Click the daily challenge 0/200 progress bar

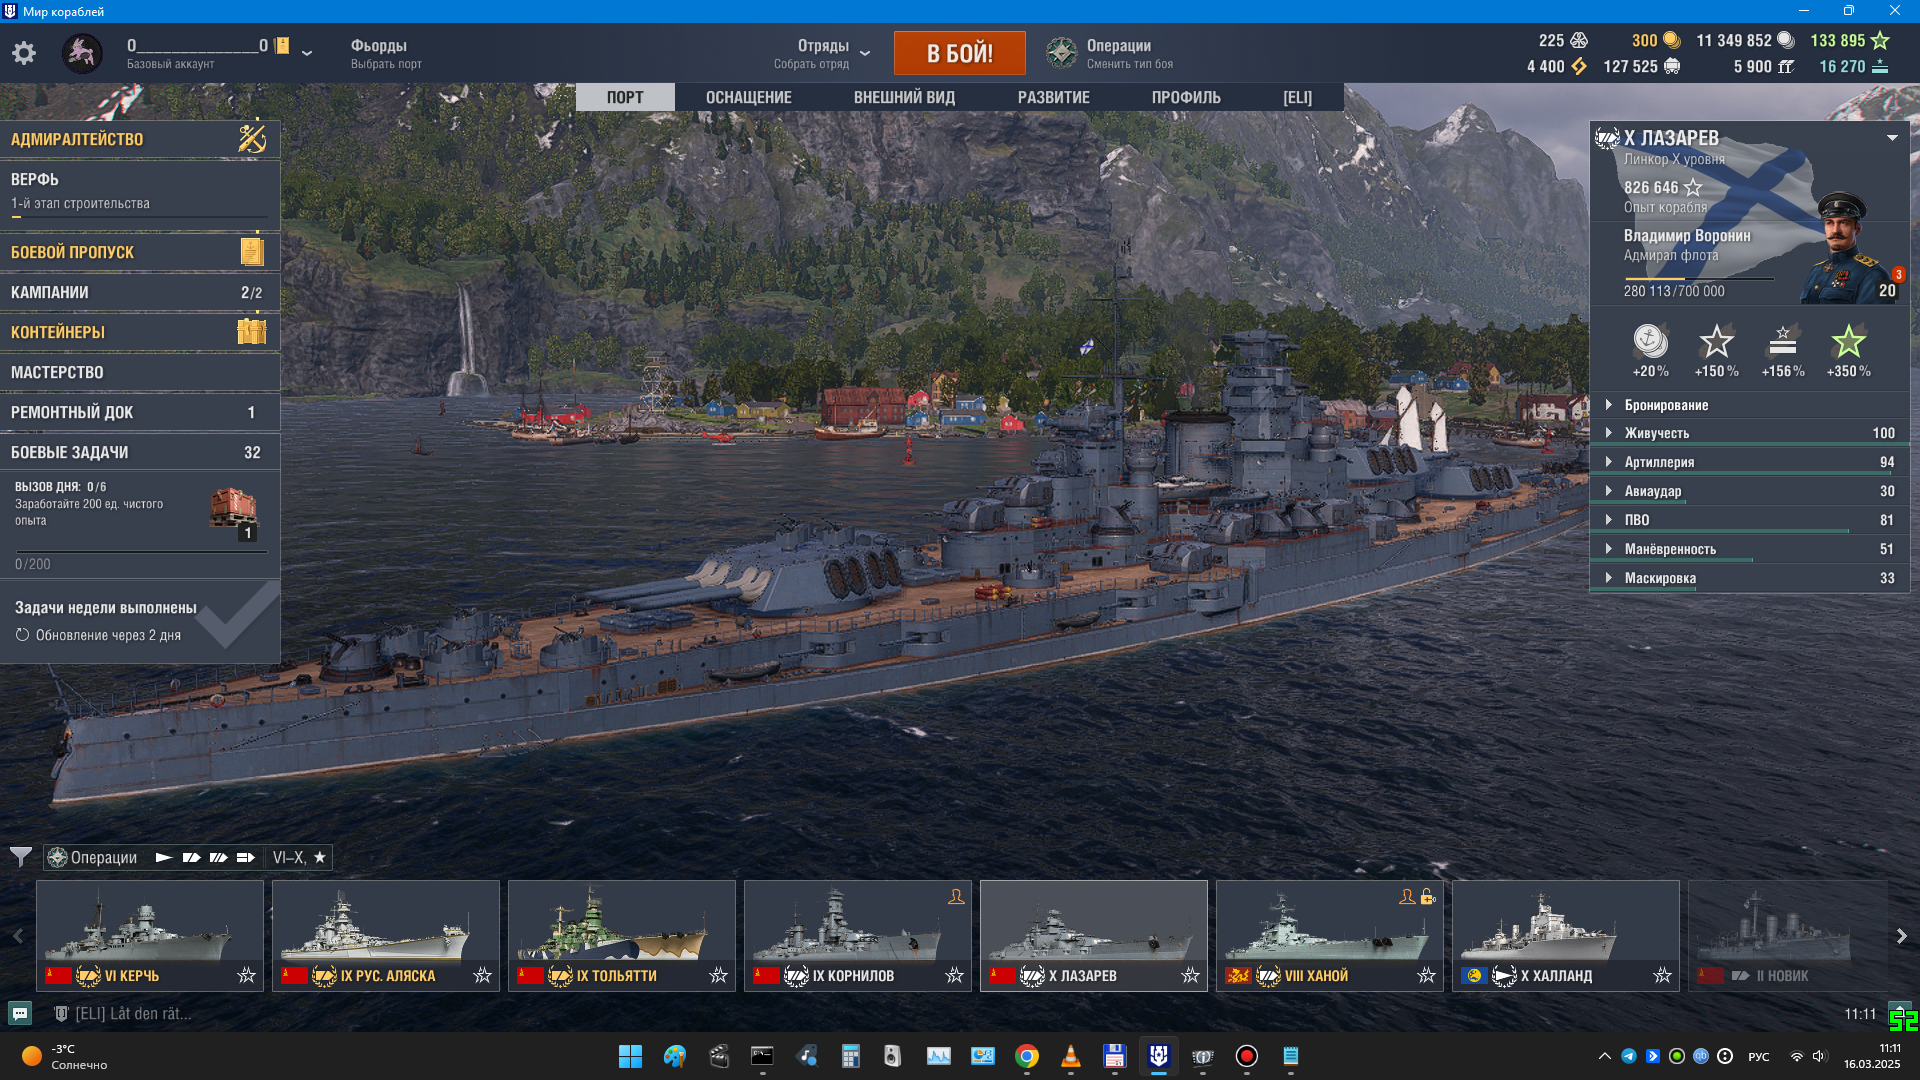[140, 551]
